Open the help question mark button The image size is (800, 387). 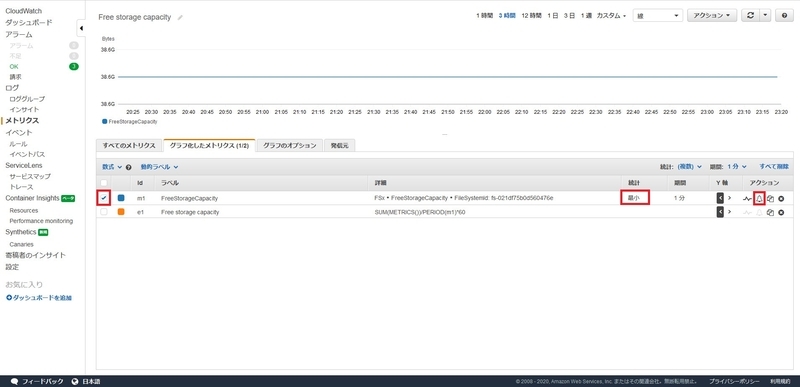tap(784, 16)
